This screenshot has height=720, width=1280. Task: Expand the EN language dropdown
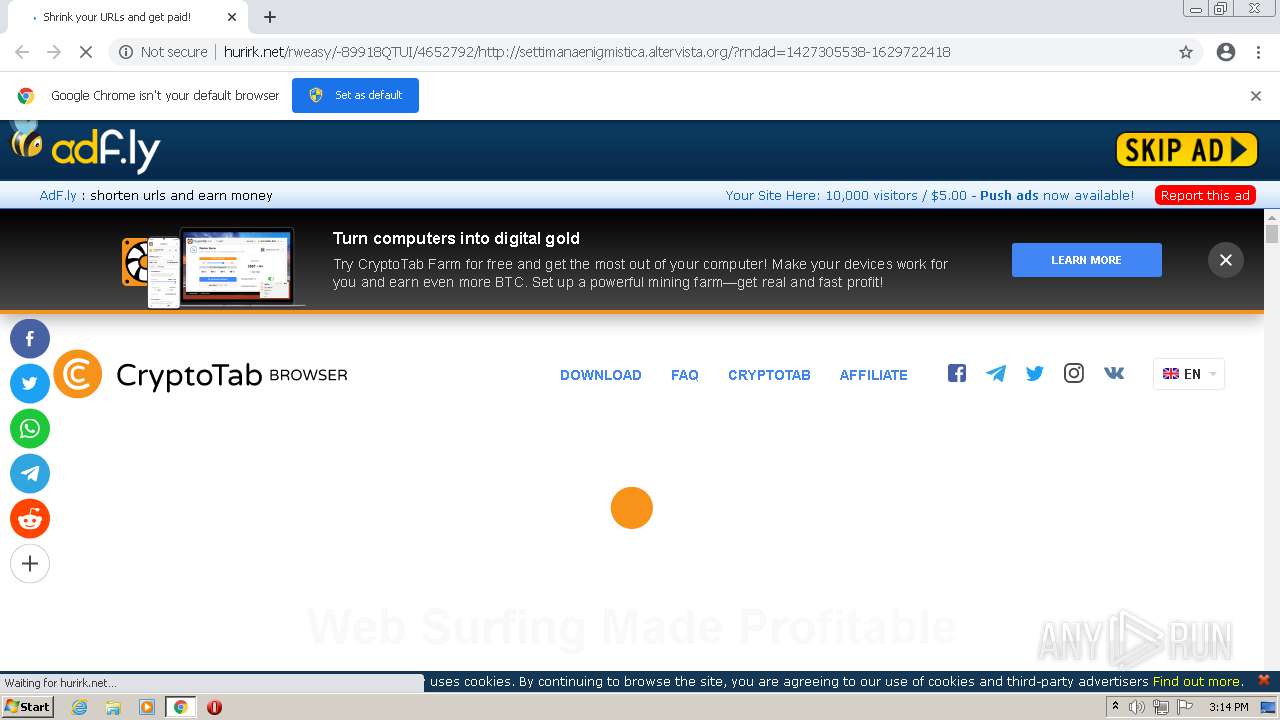point(1189,374)
